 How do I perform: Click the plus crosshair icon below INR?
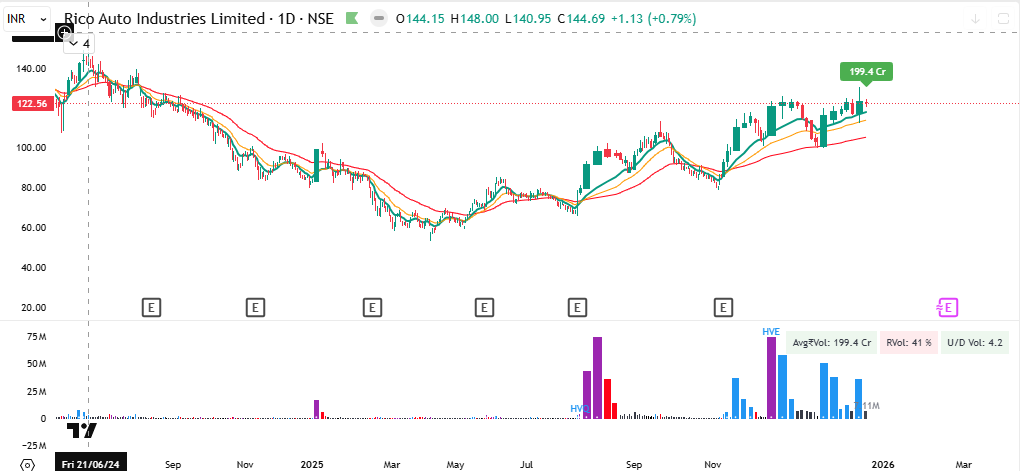tap(63, 32)
